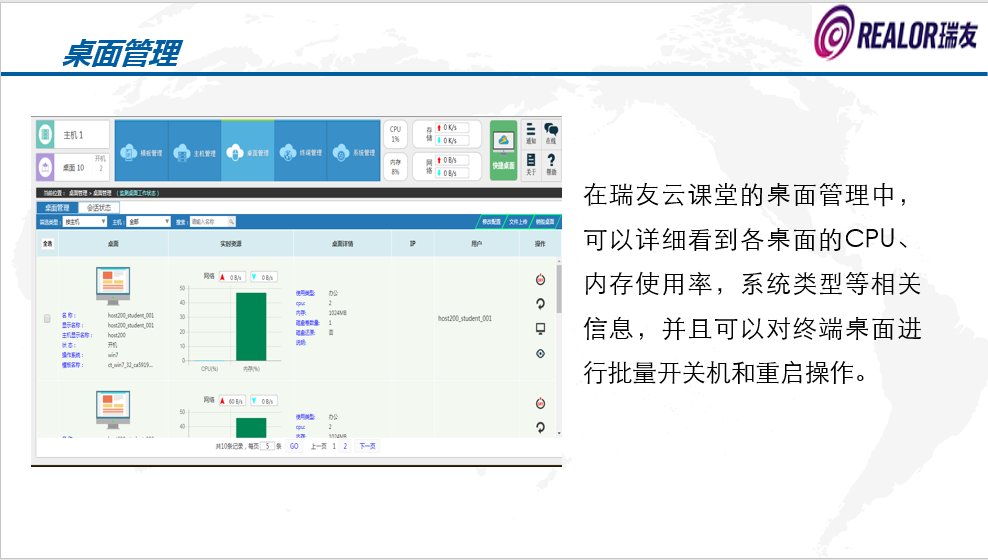
Task: Select the 桌面管理 tab
Action: pos(57,208)
